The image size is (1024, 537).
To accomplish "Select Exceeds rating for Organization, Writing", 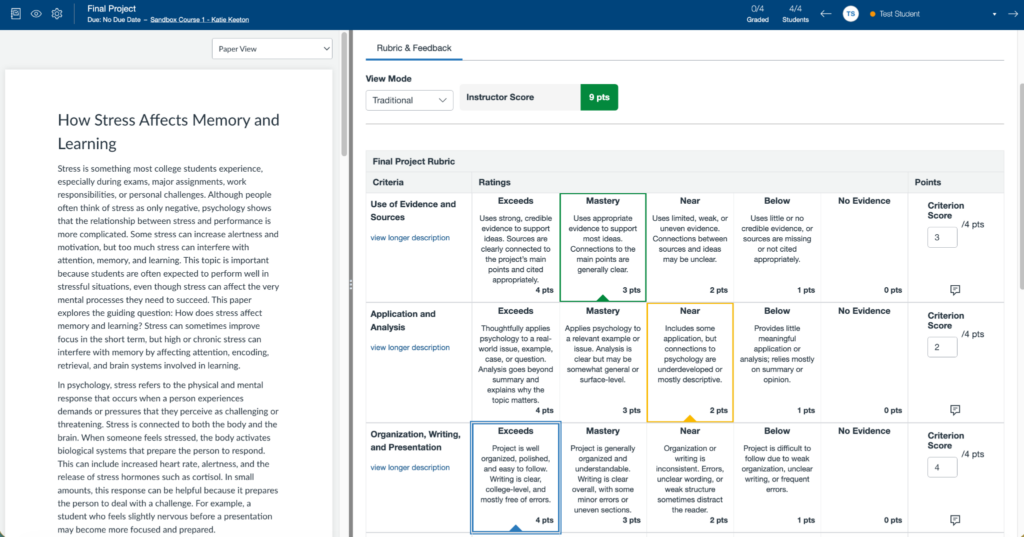I will click(515, 478).
